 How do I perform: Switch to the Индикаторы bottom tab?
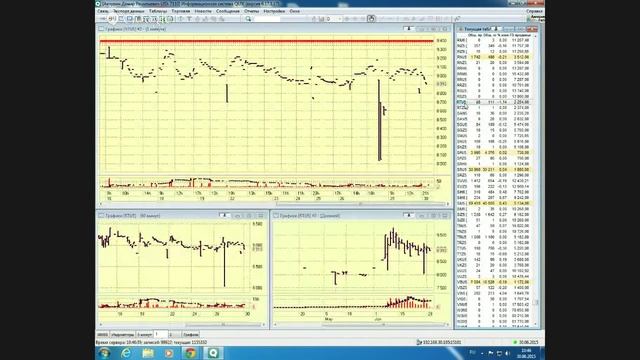click(x=122, y=335)
